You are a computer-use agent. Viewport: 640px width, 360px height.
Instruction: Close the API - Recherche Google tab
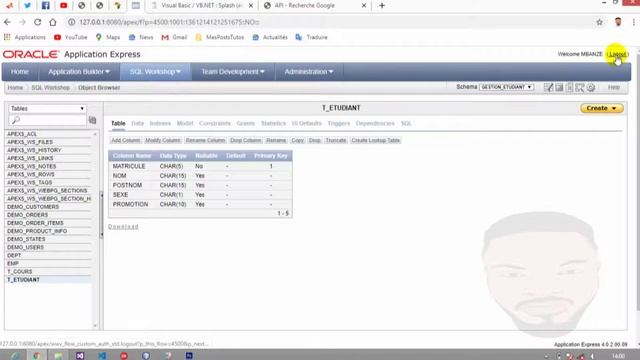tap(364, 5)
